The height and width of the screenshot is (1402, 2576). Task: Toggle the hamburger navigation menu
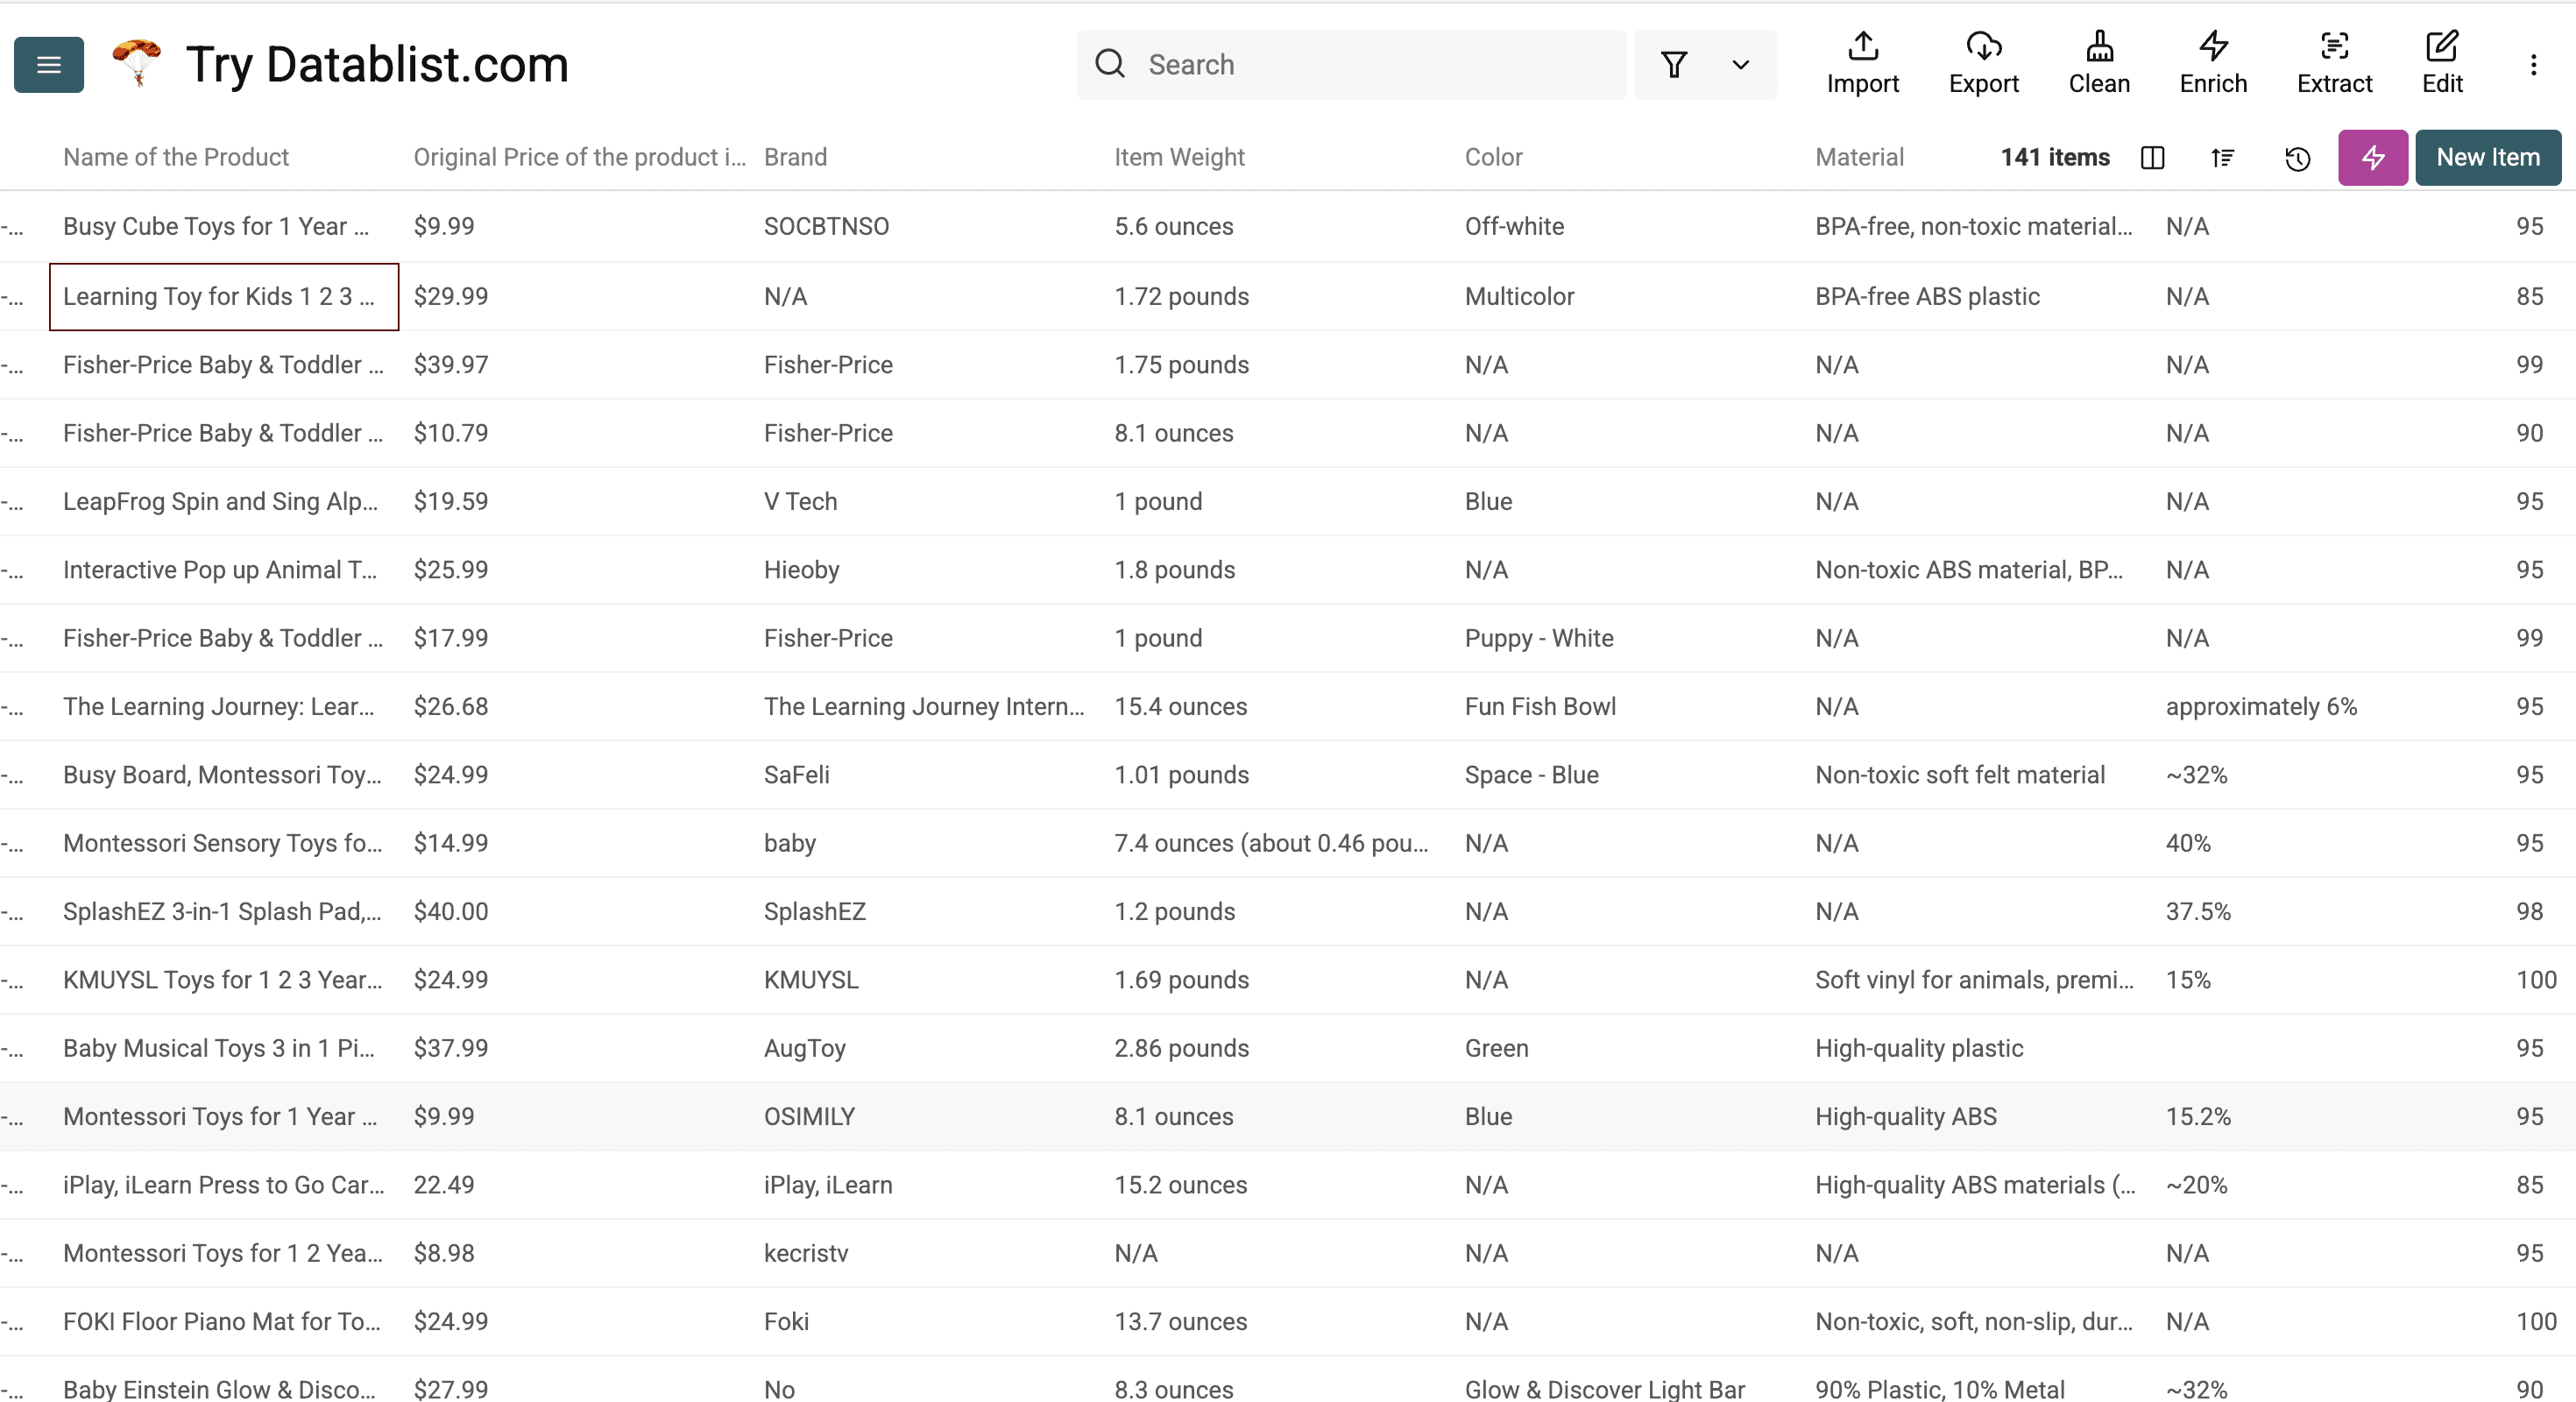coord(48,64)
